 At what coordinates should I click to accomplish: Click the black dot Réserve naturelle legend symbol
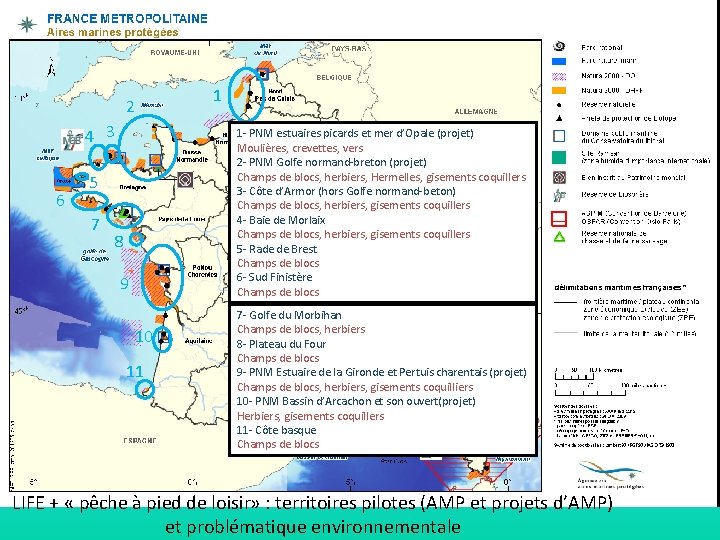pyautogui.click(x=559, y=105)
